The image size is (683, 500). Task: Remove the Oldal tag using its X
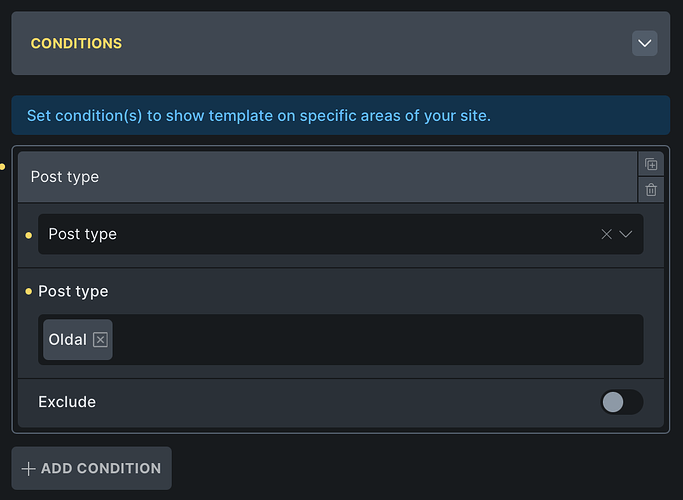click(100, 340)
